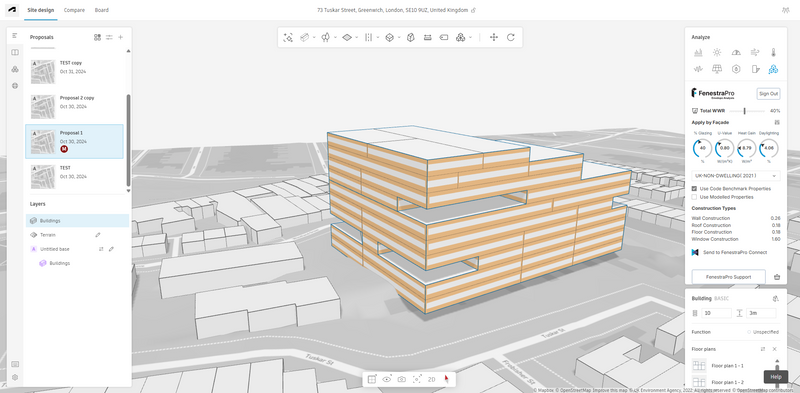Open the sun hours analysis
Viewport: 800px width, 393px height.
click(717, 52)
